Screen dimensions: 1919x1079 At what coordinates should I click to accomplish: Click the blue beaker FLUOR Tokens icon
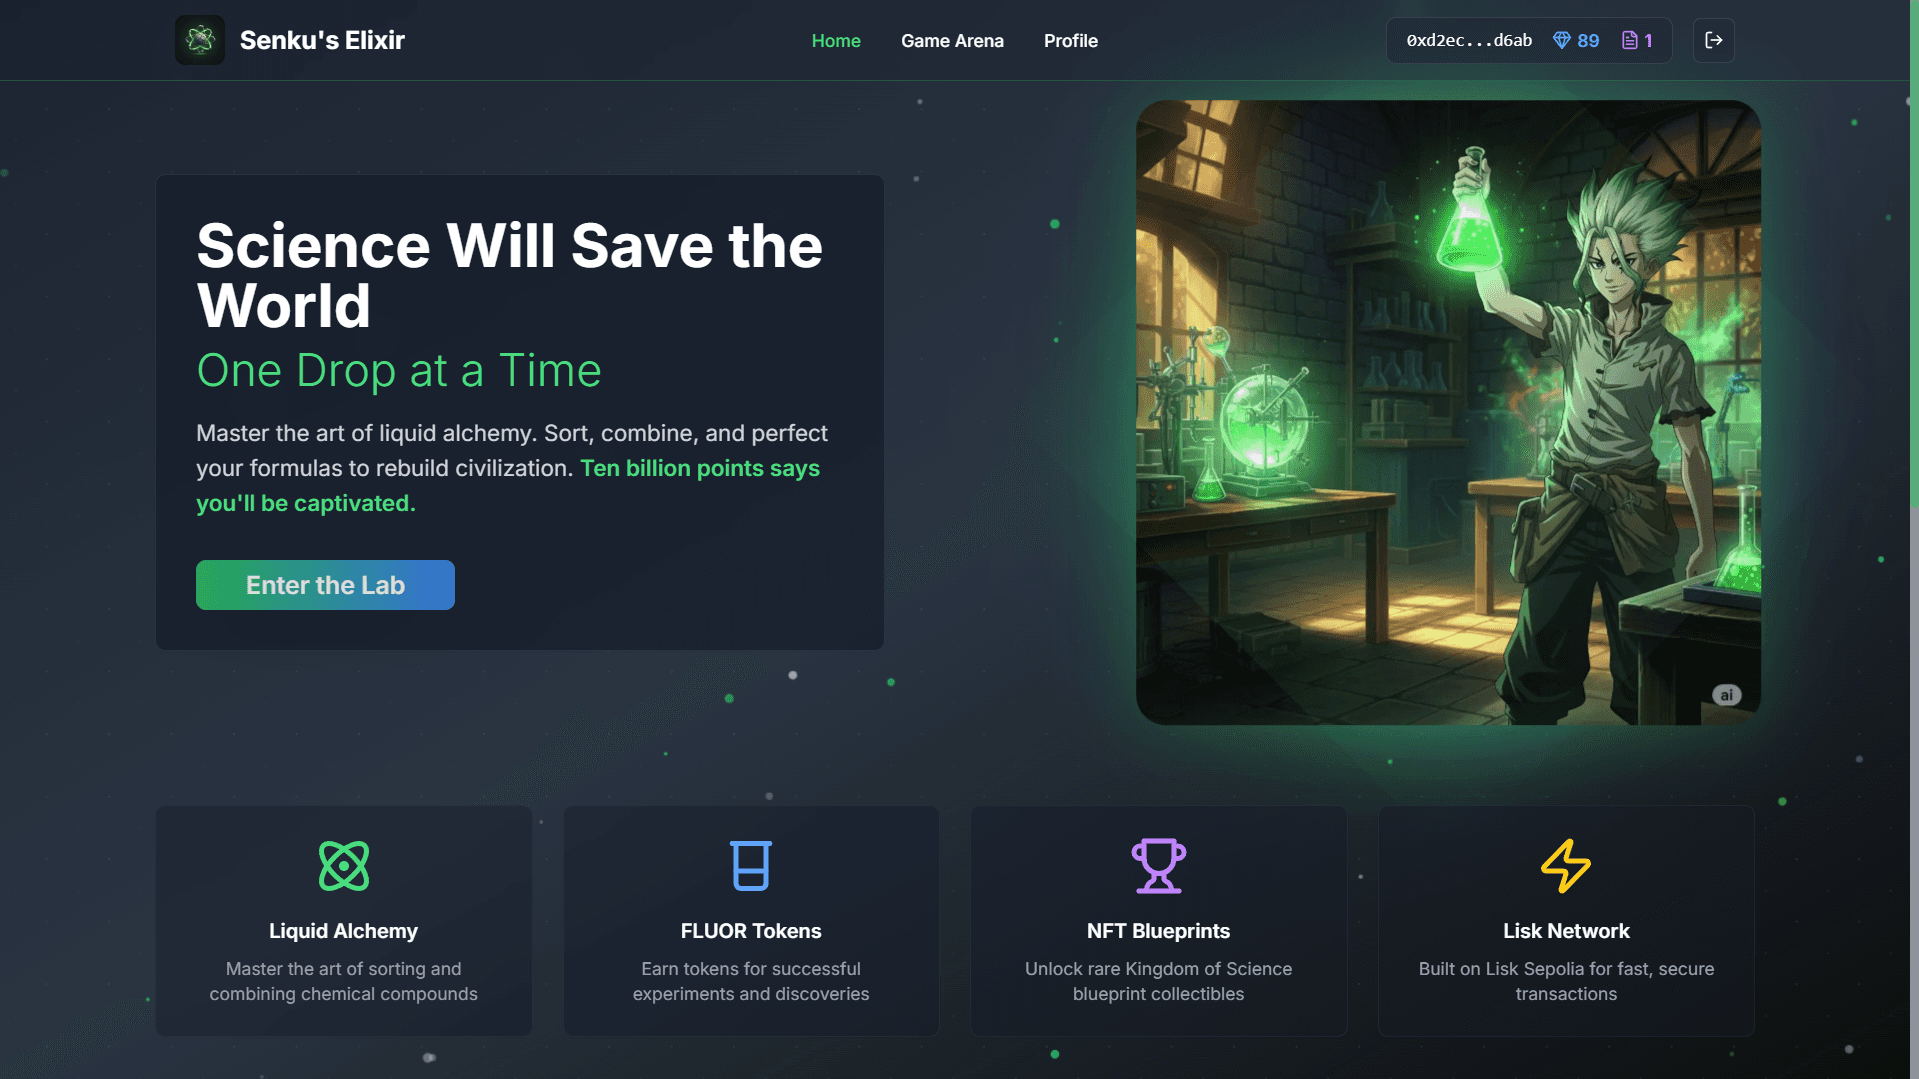coord(751,865)
